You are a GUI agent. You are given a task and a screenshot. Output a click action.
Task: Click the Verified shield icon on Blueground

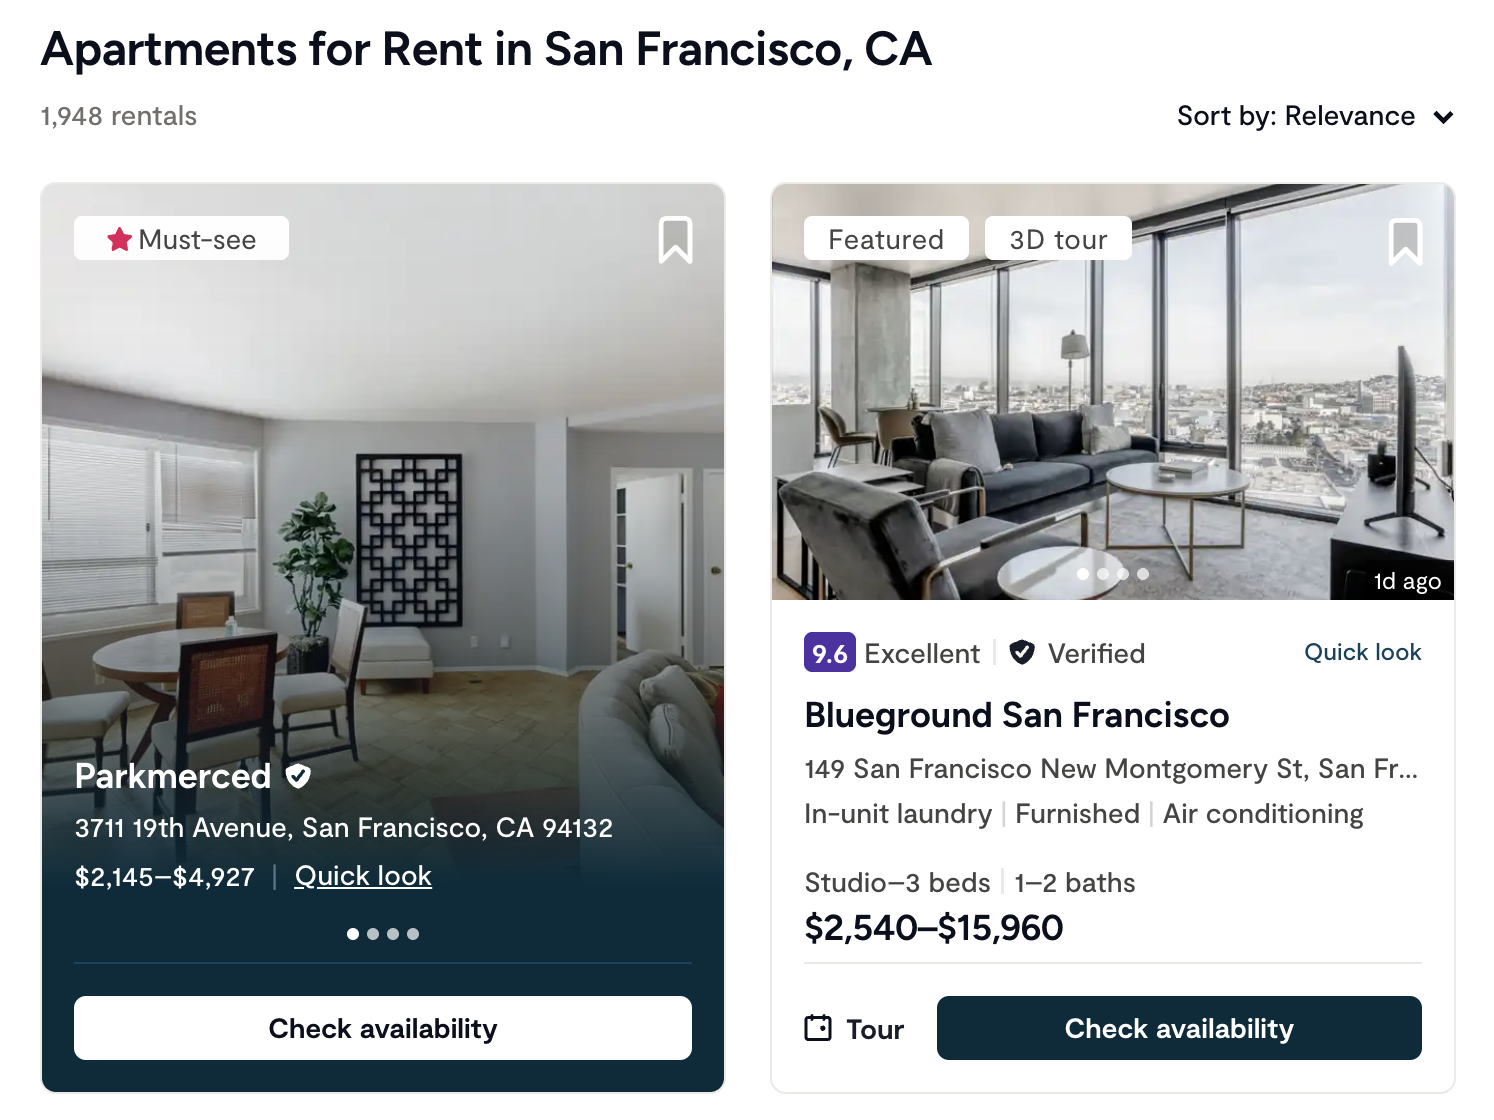click(x=1021, y=653)
